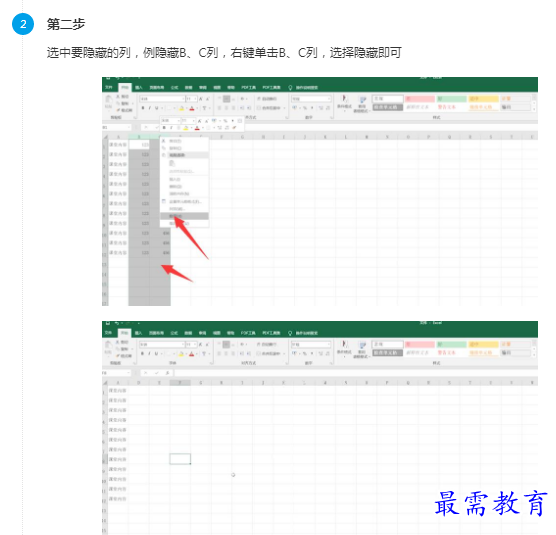
Task: Click the format painter brush in mini toolbar
Action: coord(234,128)
